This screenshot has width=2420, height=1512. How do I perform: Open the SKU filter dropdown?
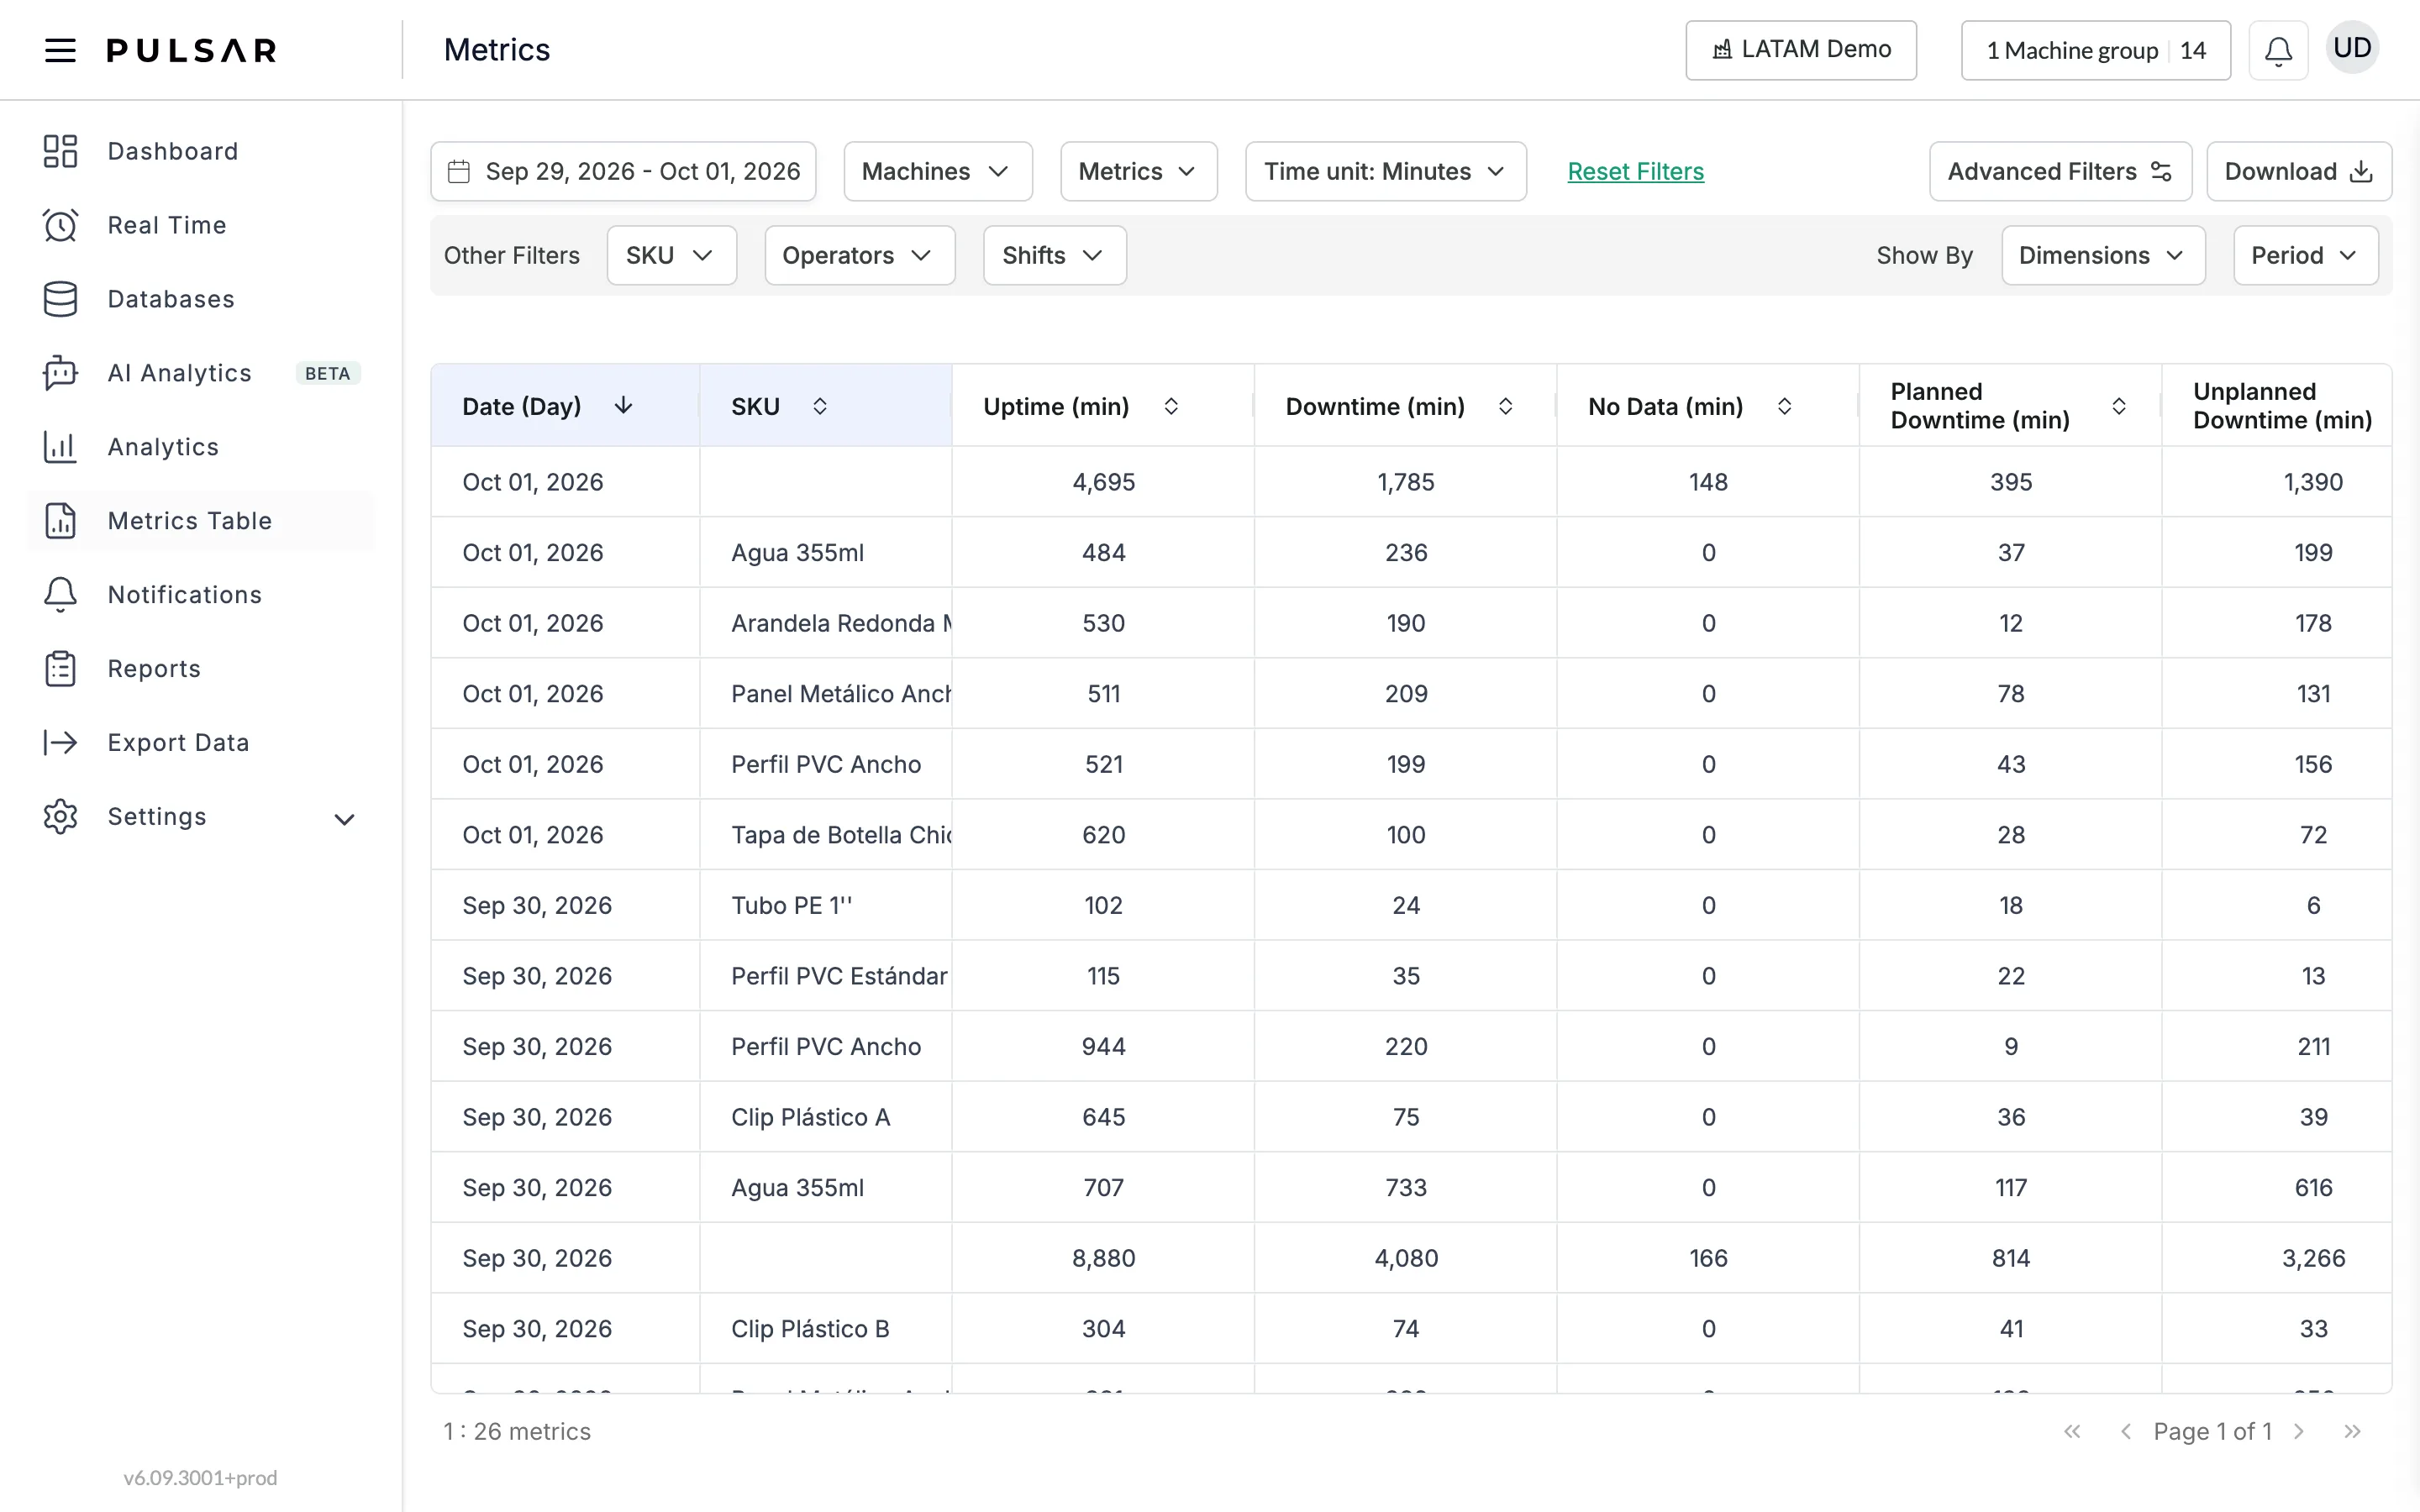[671, 255]
